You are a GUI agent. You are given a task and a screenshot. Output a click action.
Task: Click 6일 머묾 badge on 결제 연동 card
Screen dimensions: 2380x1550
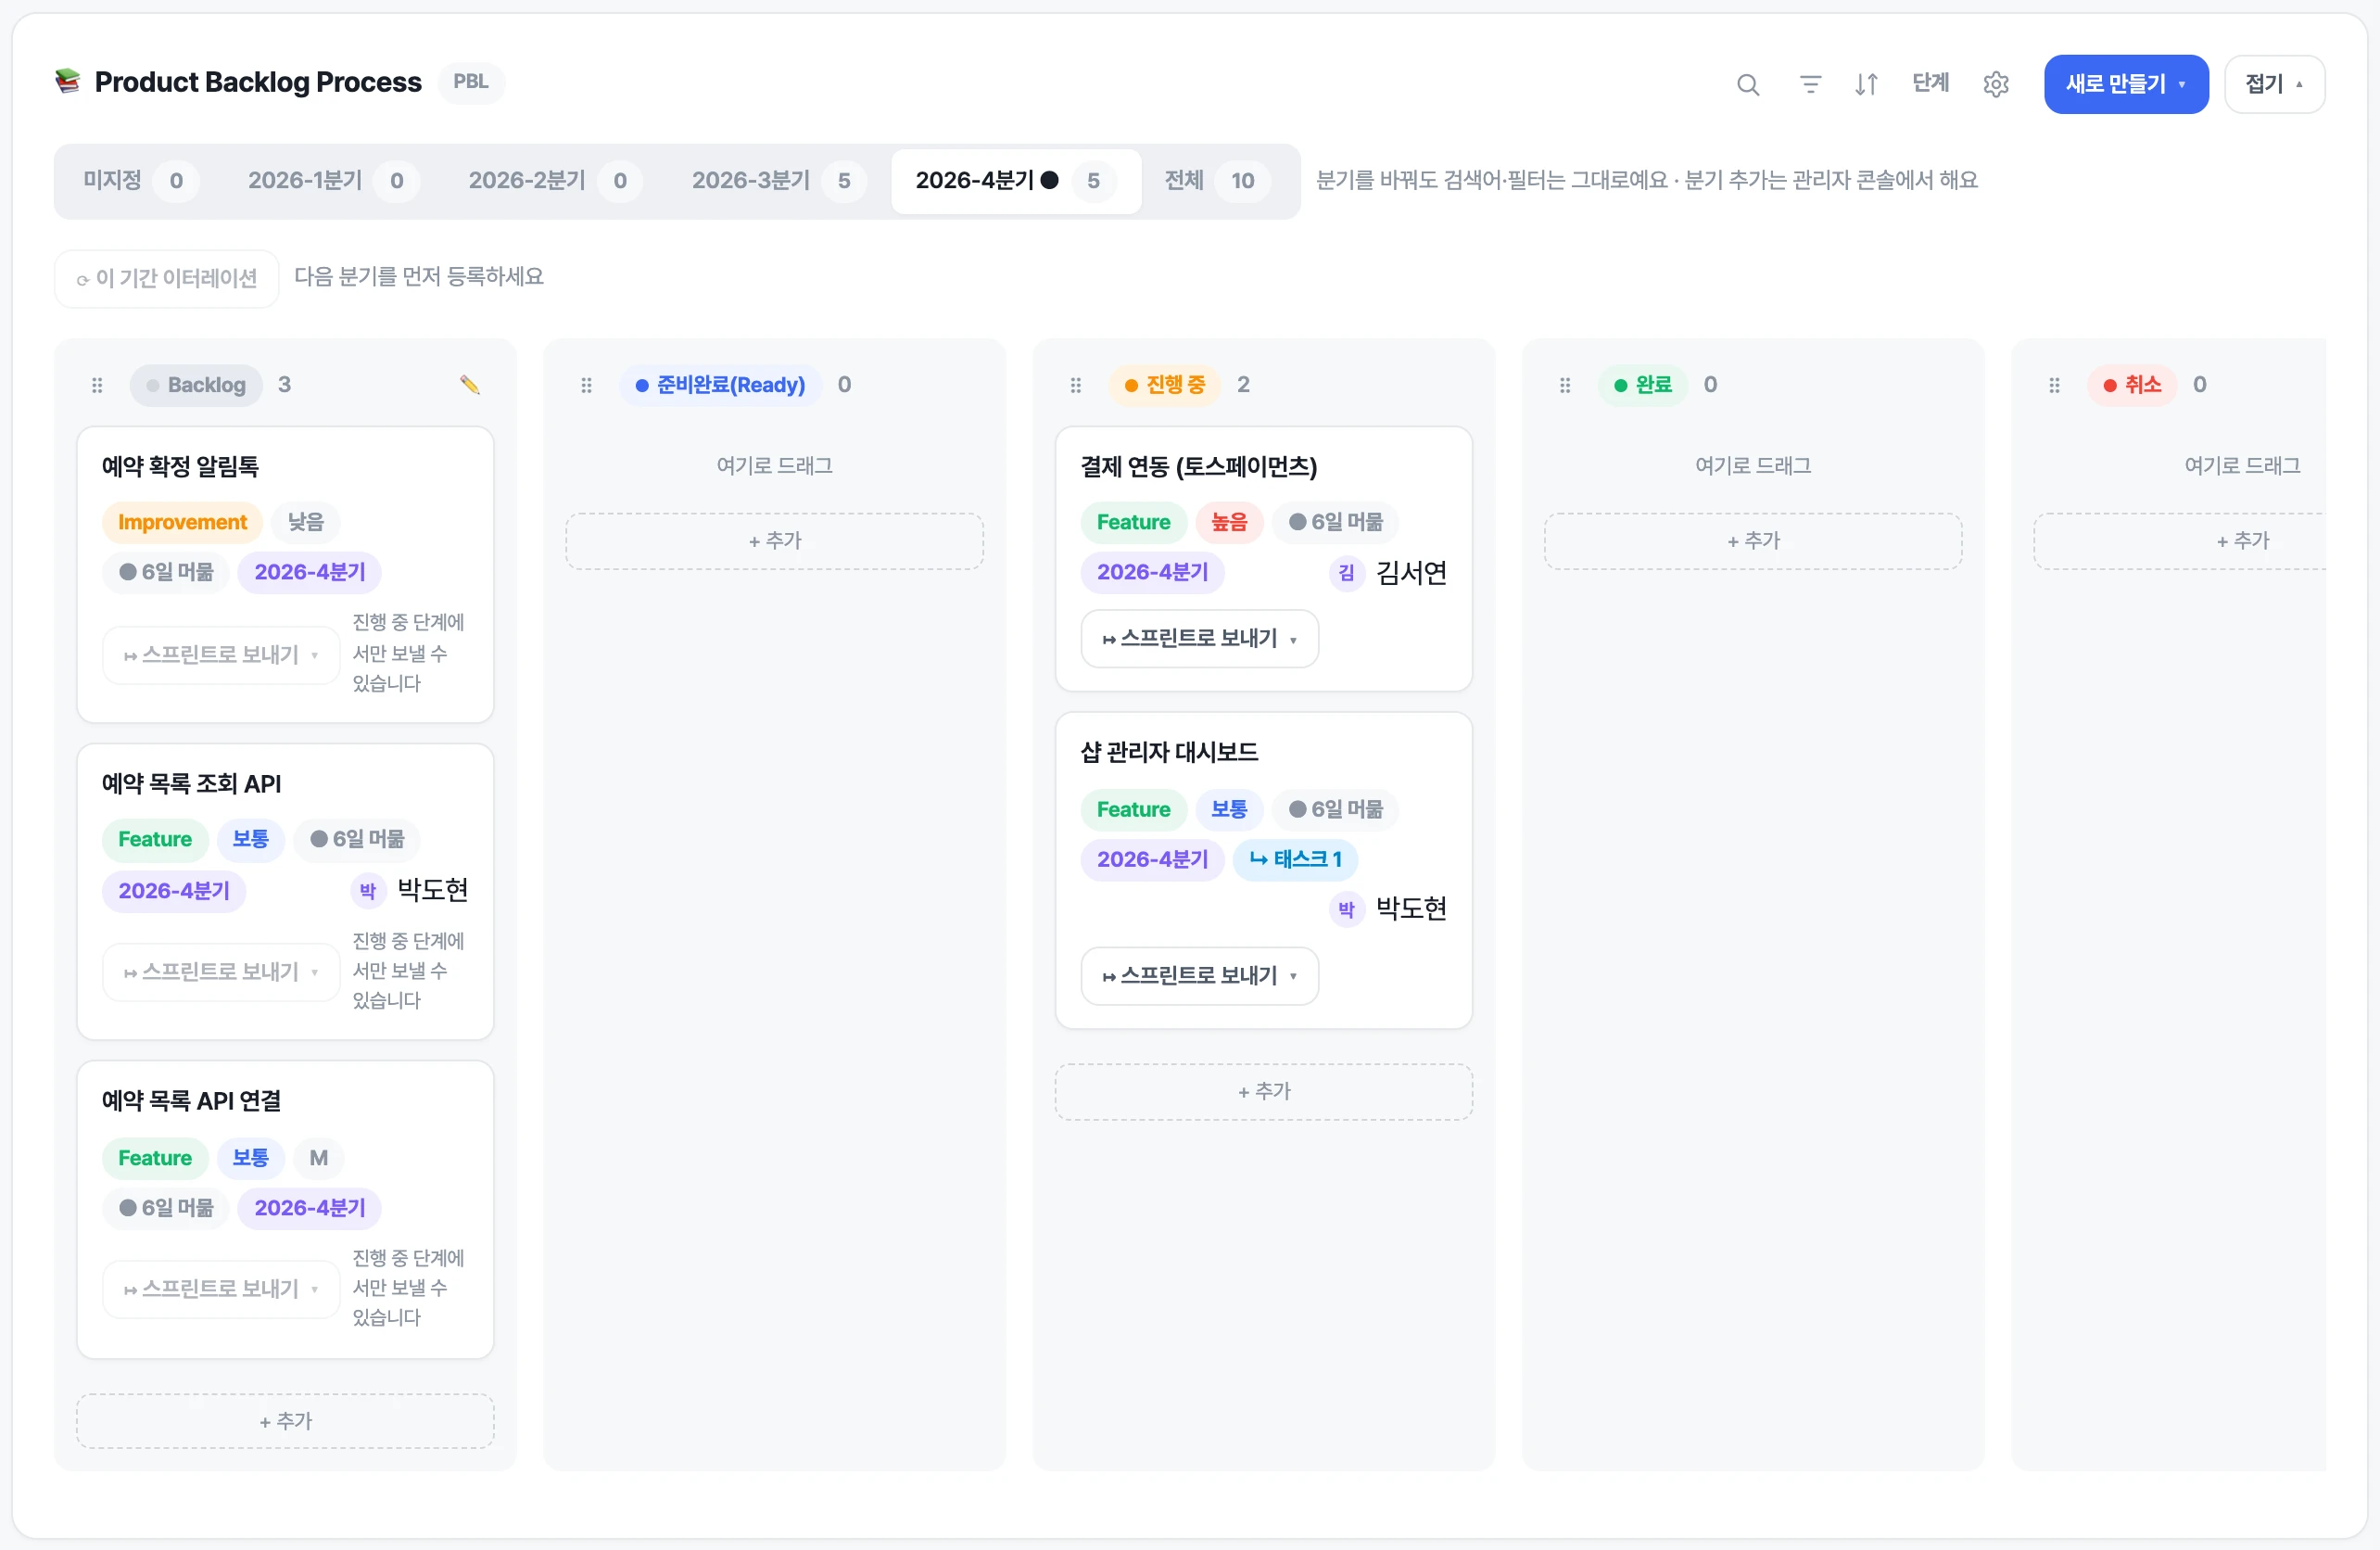click(x=1335, y=522)
